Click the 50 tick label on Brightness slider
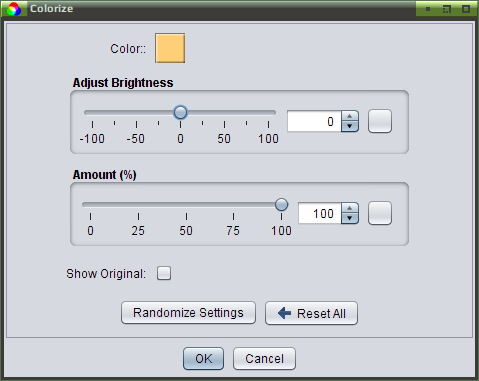This screenshot has width=479, height=381. [224, 139]
